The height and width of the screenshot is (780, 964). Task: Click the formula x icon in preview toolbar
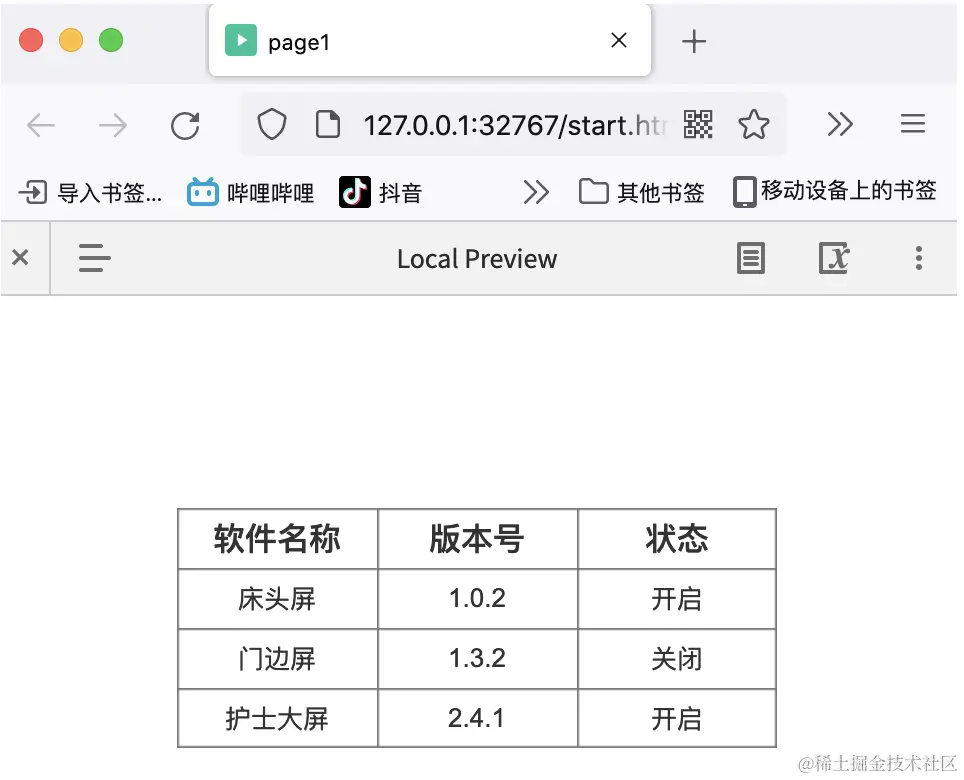click(x=834, y=258)
